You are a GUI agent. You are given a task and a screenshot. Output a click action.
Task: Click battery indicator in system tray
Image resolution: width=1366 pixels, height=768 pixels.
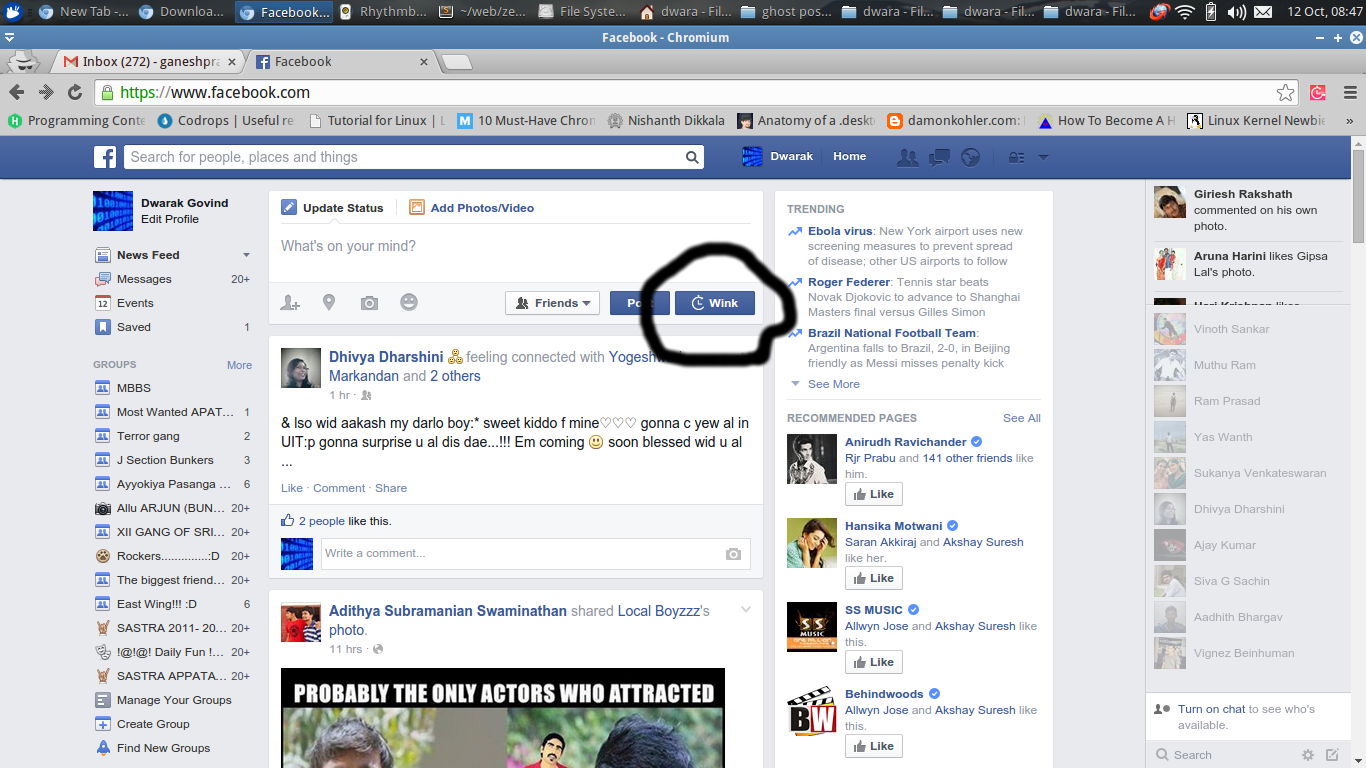pos(1211,12)
